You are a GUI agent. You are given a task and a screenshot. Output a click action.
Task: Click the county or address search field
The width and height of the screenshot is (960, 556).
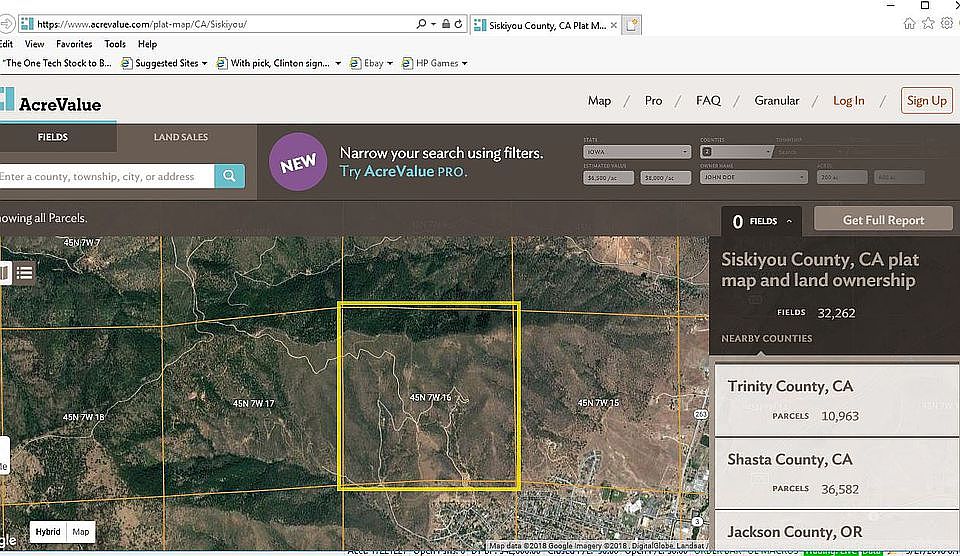(105, 177)
